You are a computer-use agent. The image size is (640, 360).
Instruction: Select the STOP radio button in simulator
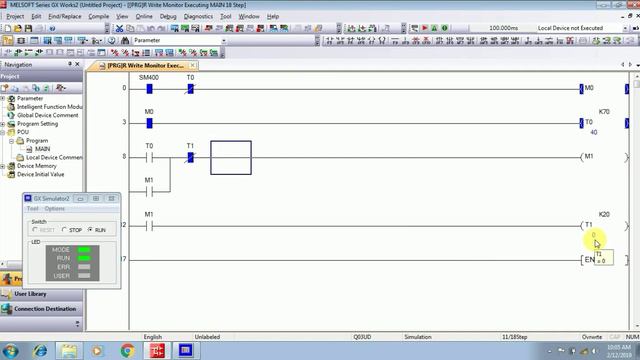(64, 230)
